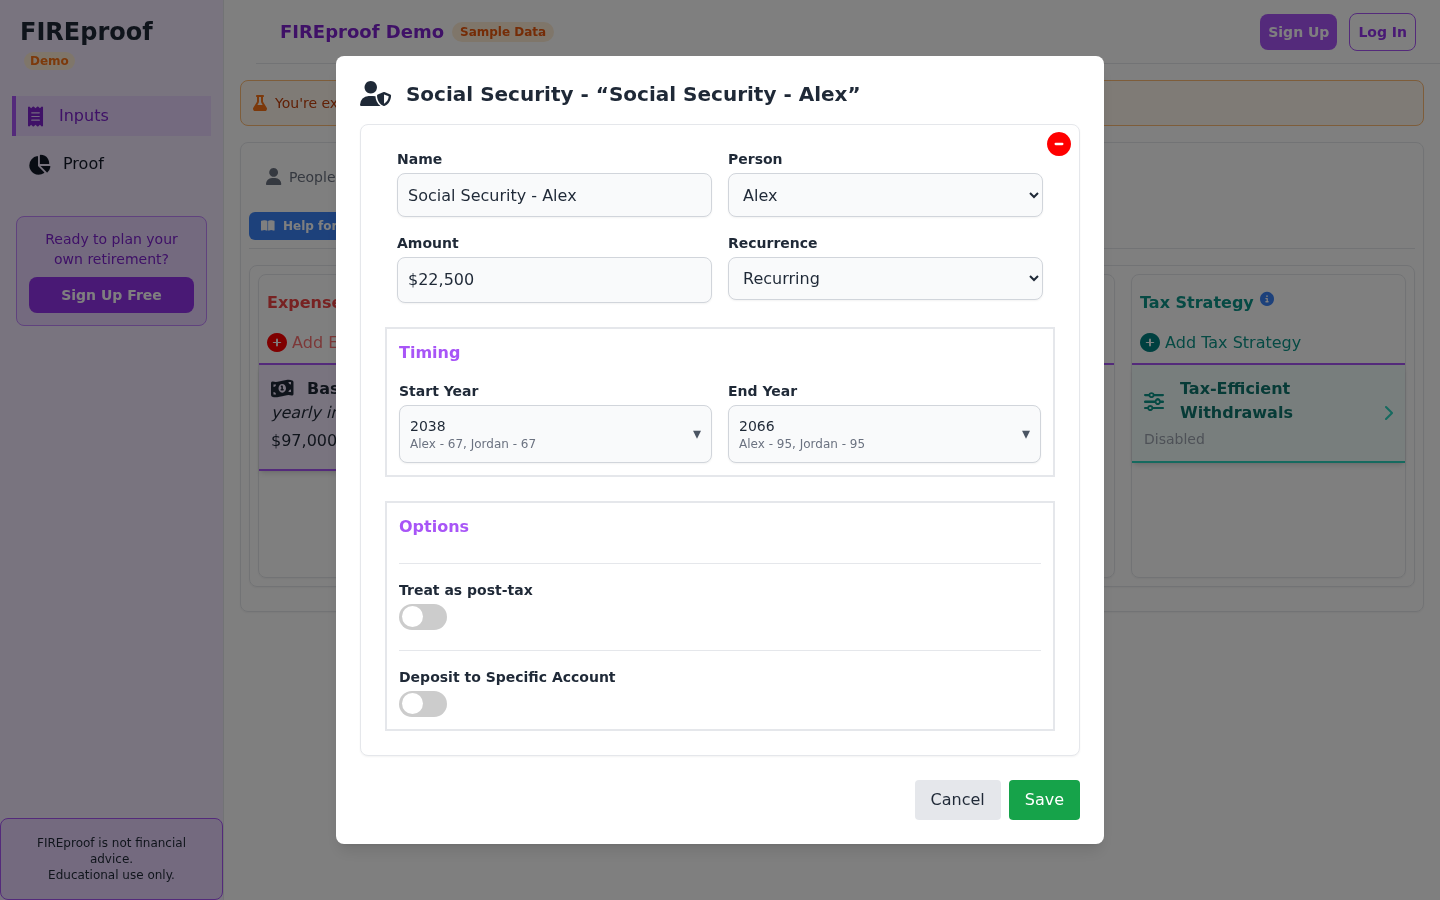The width and height of the screenshot is (1440, 900).
Task: Click the Sample Data badge
Action: (x=503, y=32)
